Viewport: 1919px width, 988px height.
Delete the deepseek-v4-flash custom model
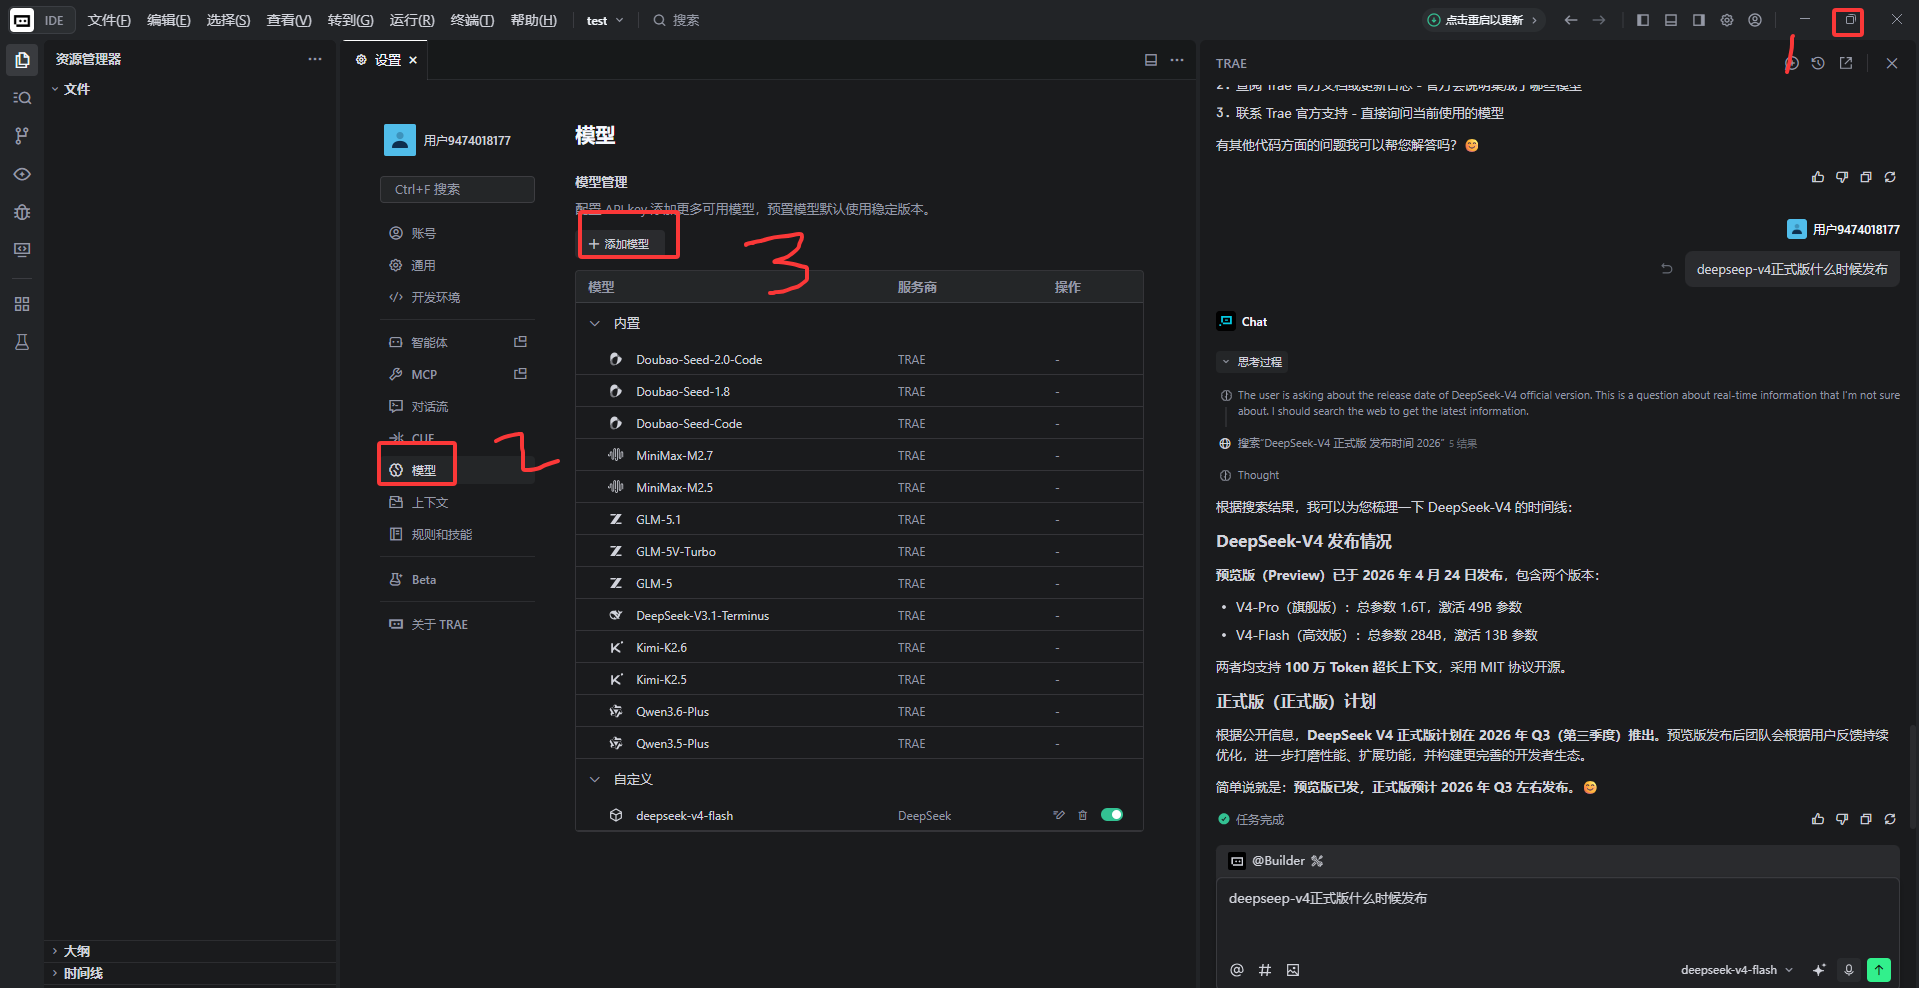1082,815
